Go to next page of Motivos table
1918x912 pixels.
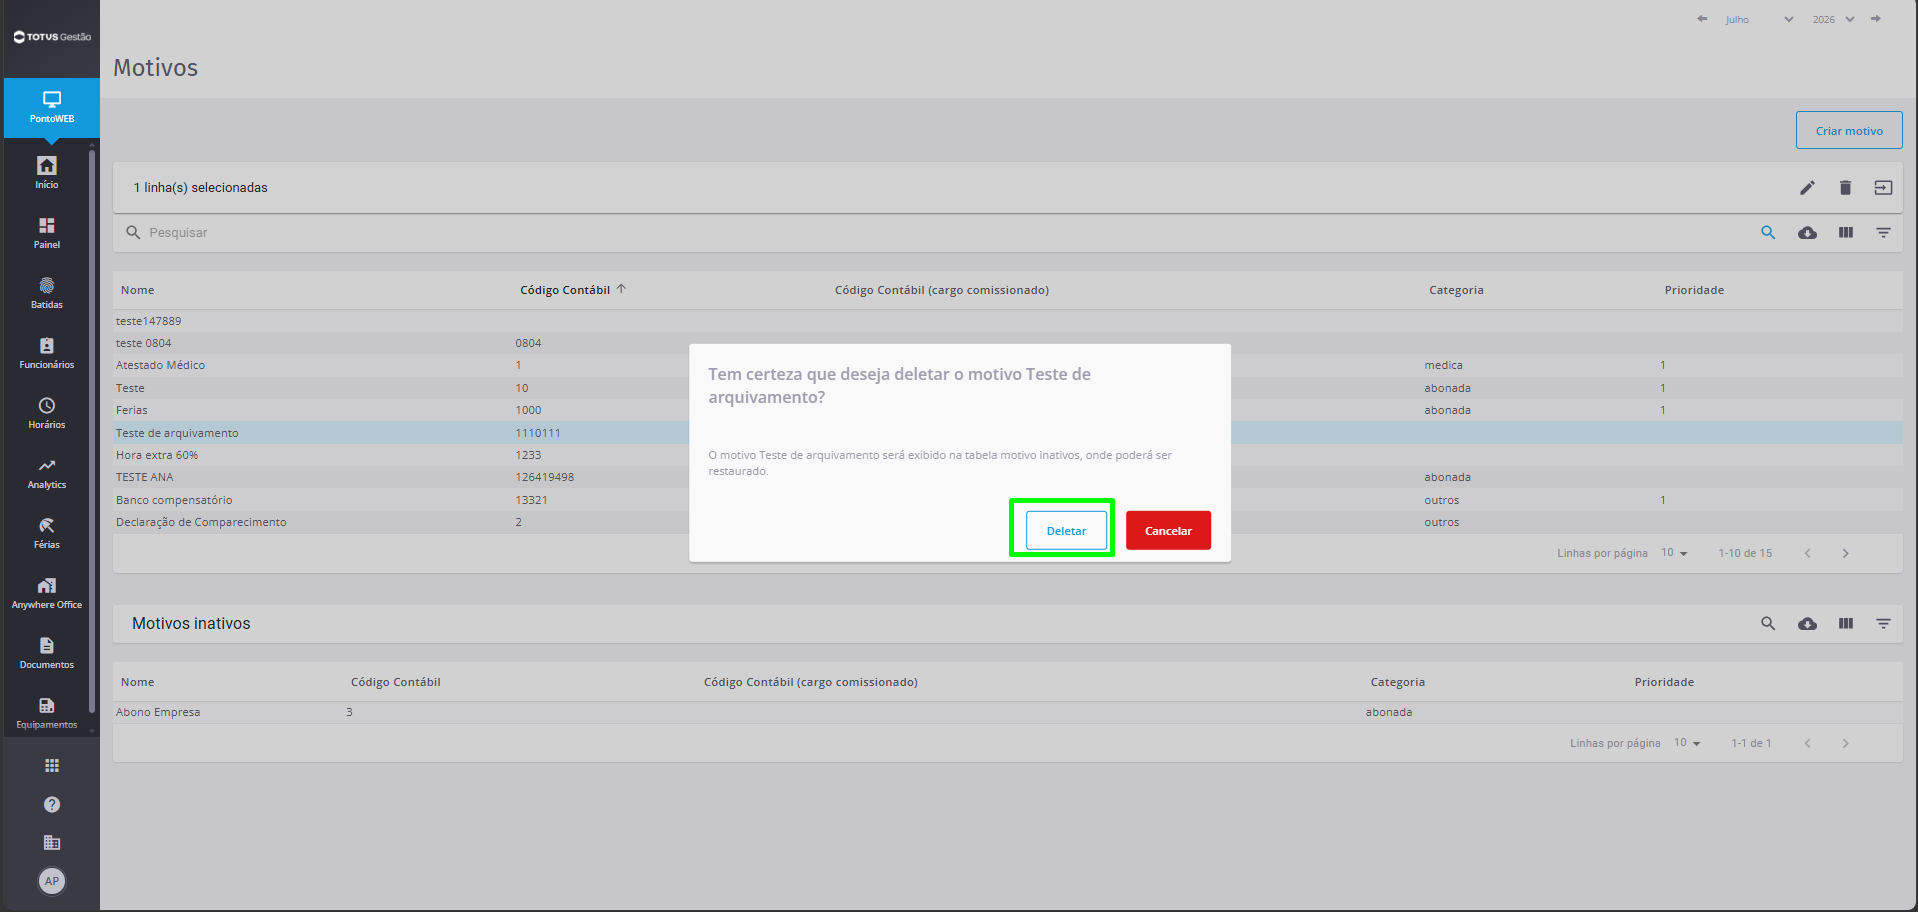1845,553
